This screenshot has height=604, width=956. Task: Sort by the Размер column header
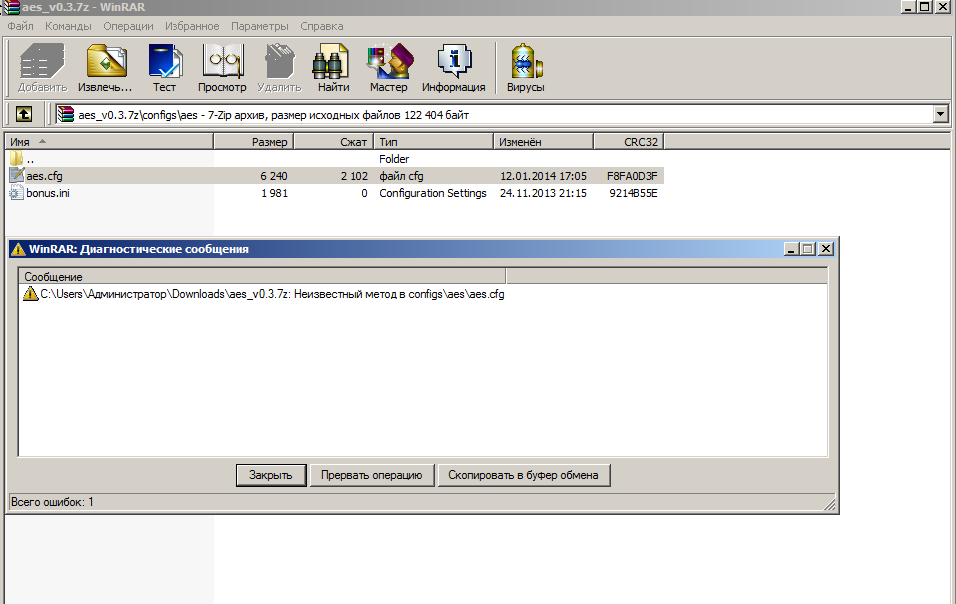254,141
